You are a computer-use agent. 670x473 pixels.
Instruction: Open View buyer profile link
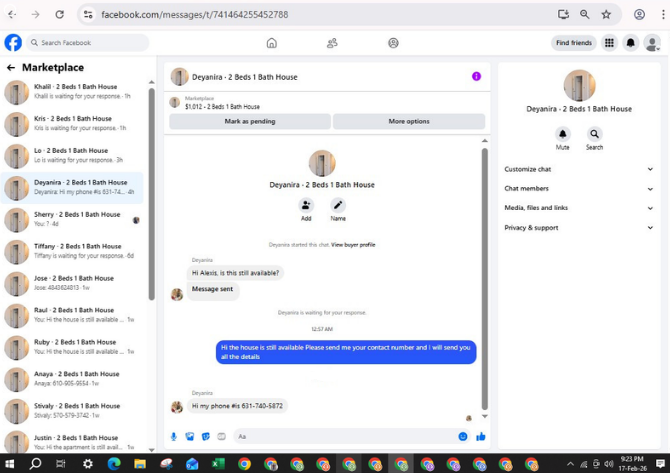click(353, 245)
